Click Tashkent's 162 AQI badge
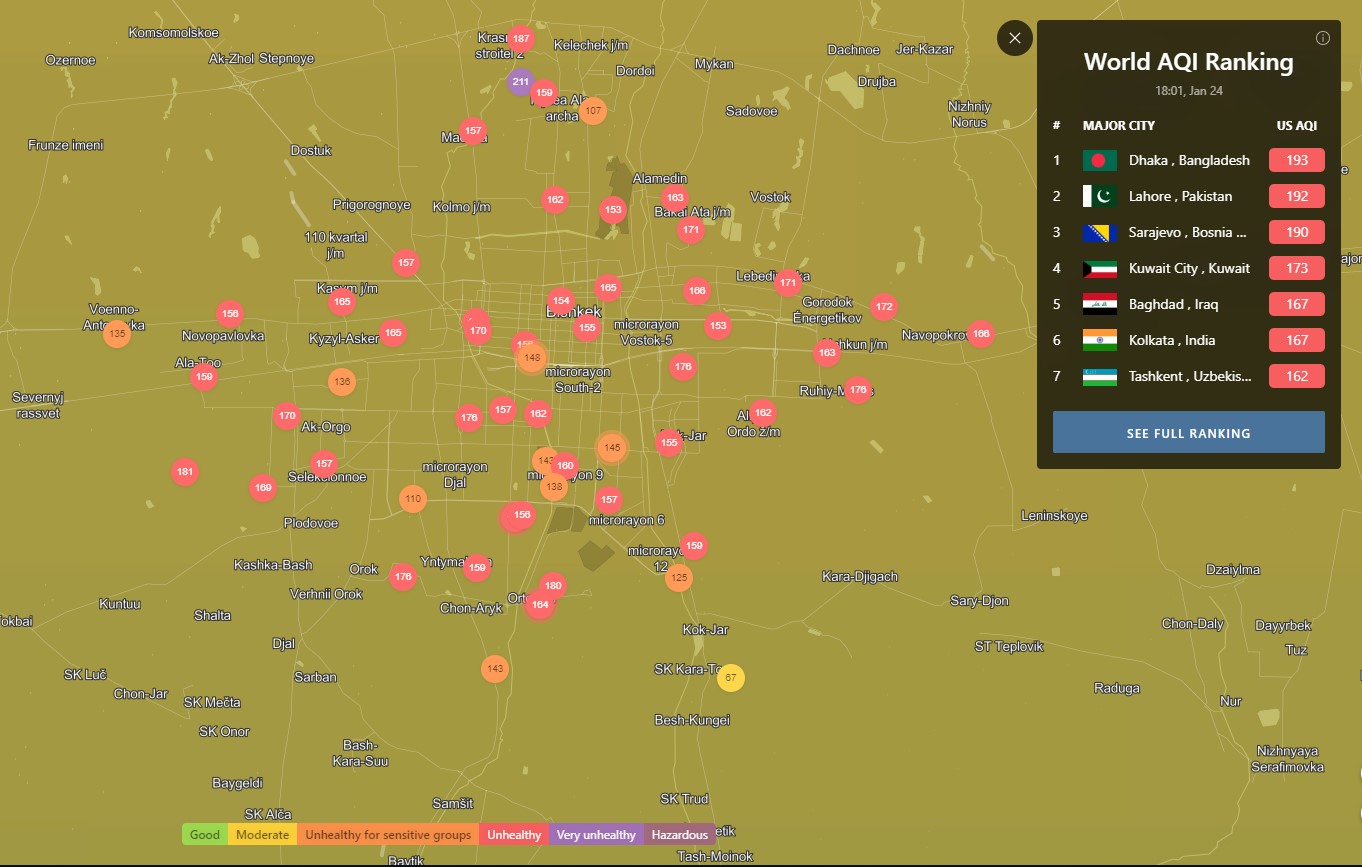The width and height of the screenshot is (1362, 867). (x=1296, y=376)
